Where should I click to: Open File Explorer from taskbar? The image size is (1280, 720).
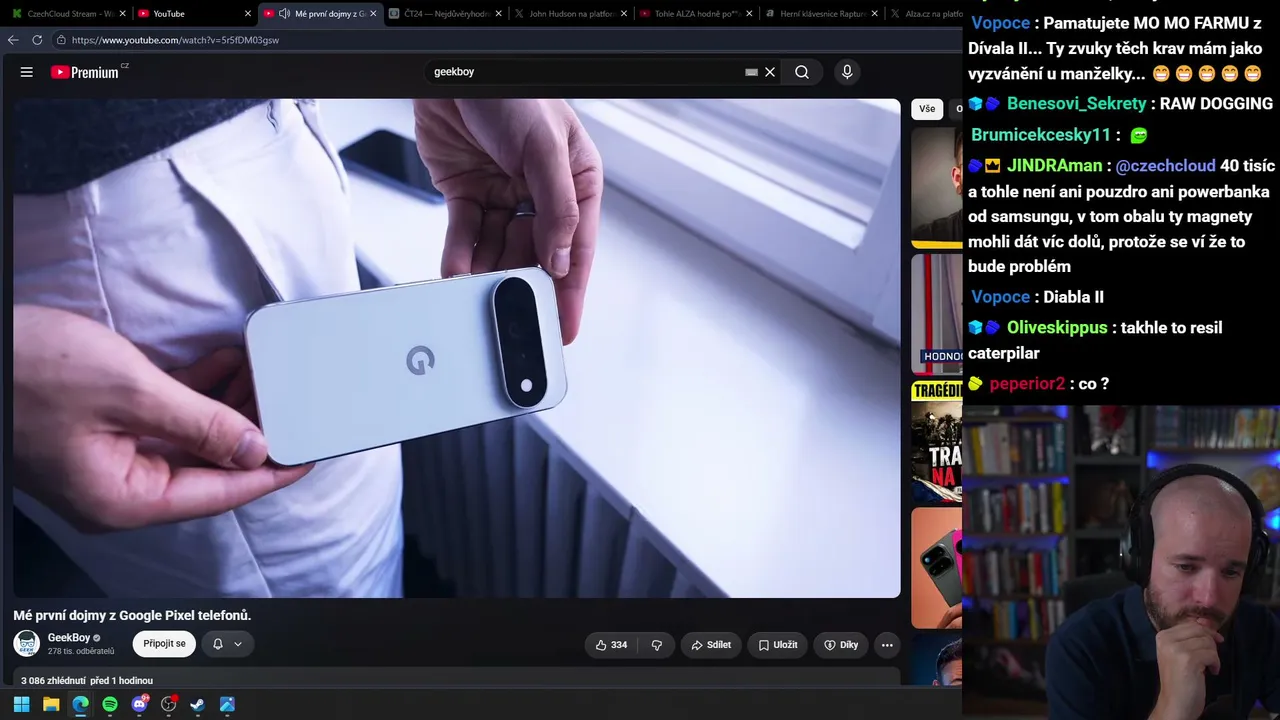tap(51, 704)
